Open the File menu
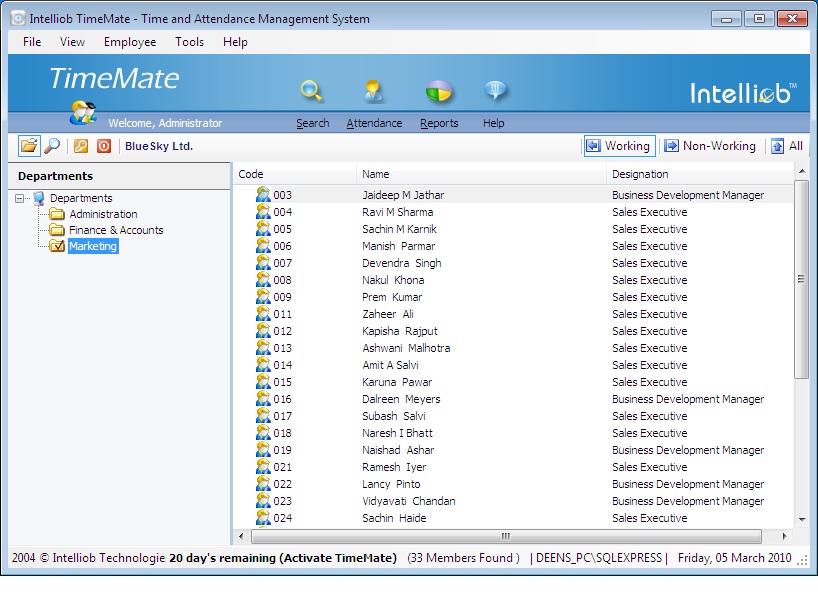The height and width of the screenshot is (614, 818). point(32,42)
